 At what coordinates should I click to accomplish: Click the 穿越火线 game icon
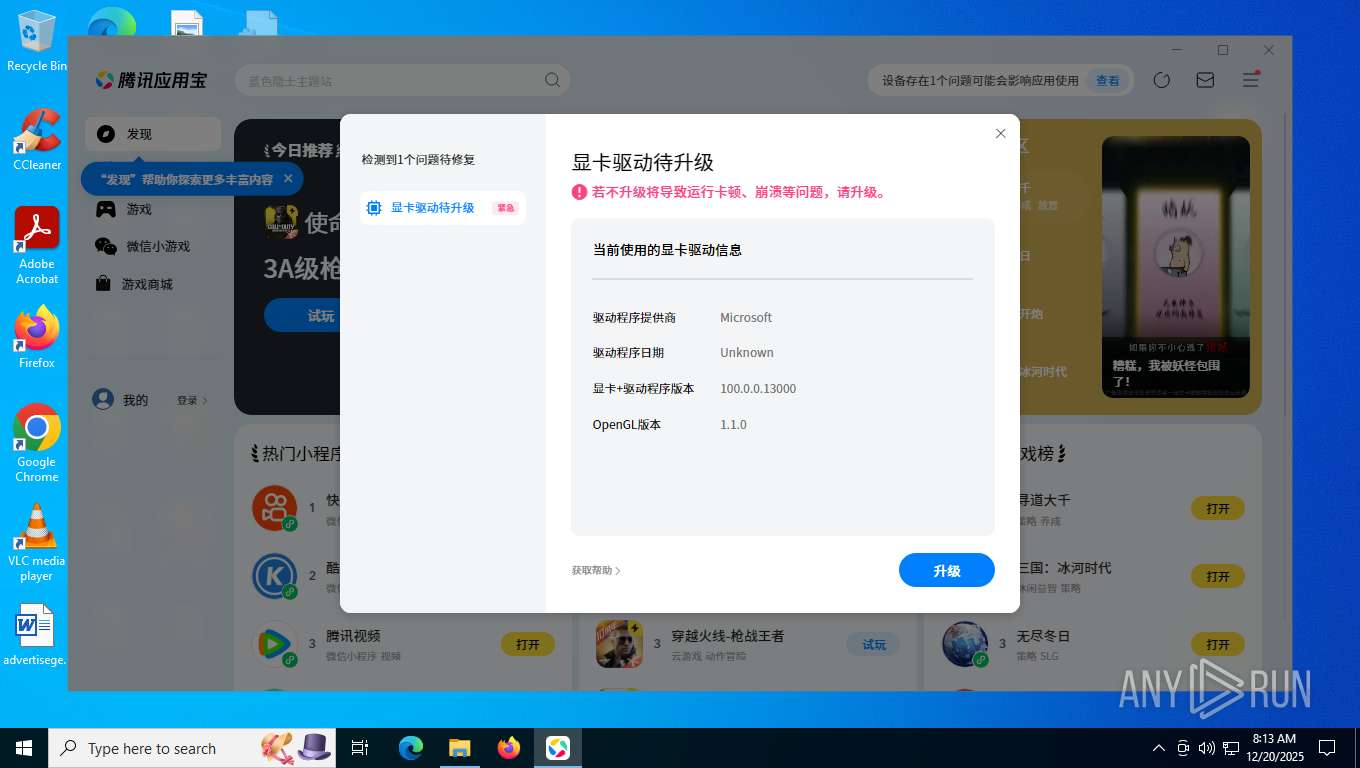point(619,645)
